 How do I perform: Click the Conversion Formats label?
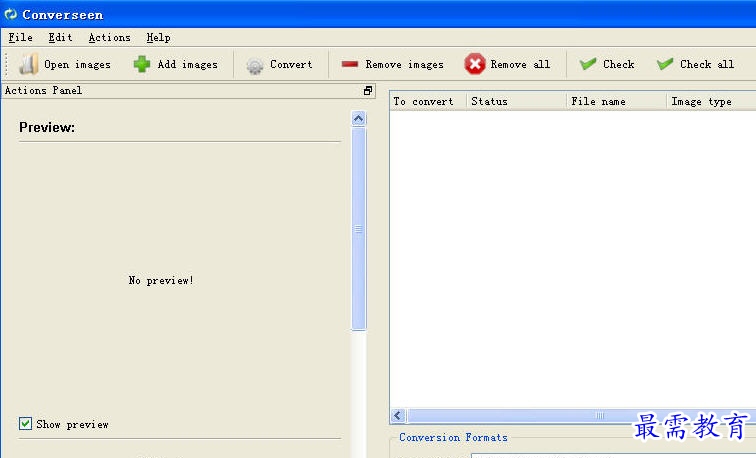(x=453, y=437)
